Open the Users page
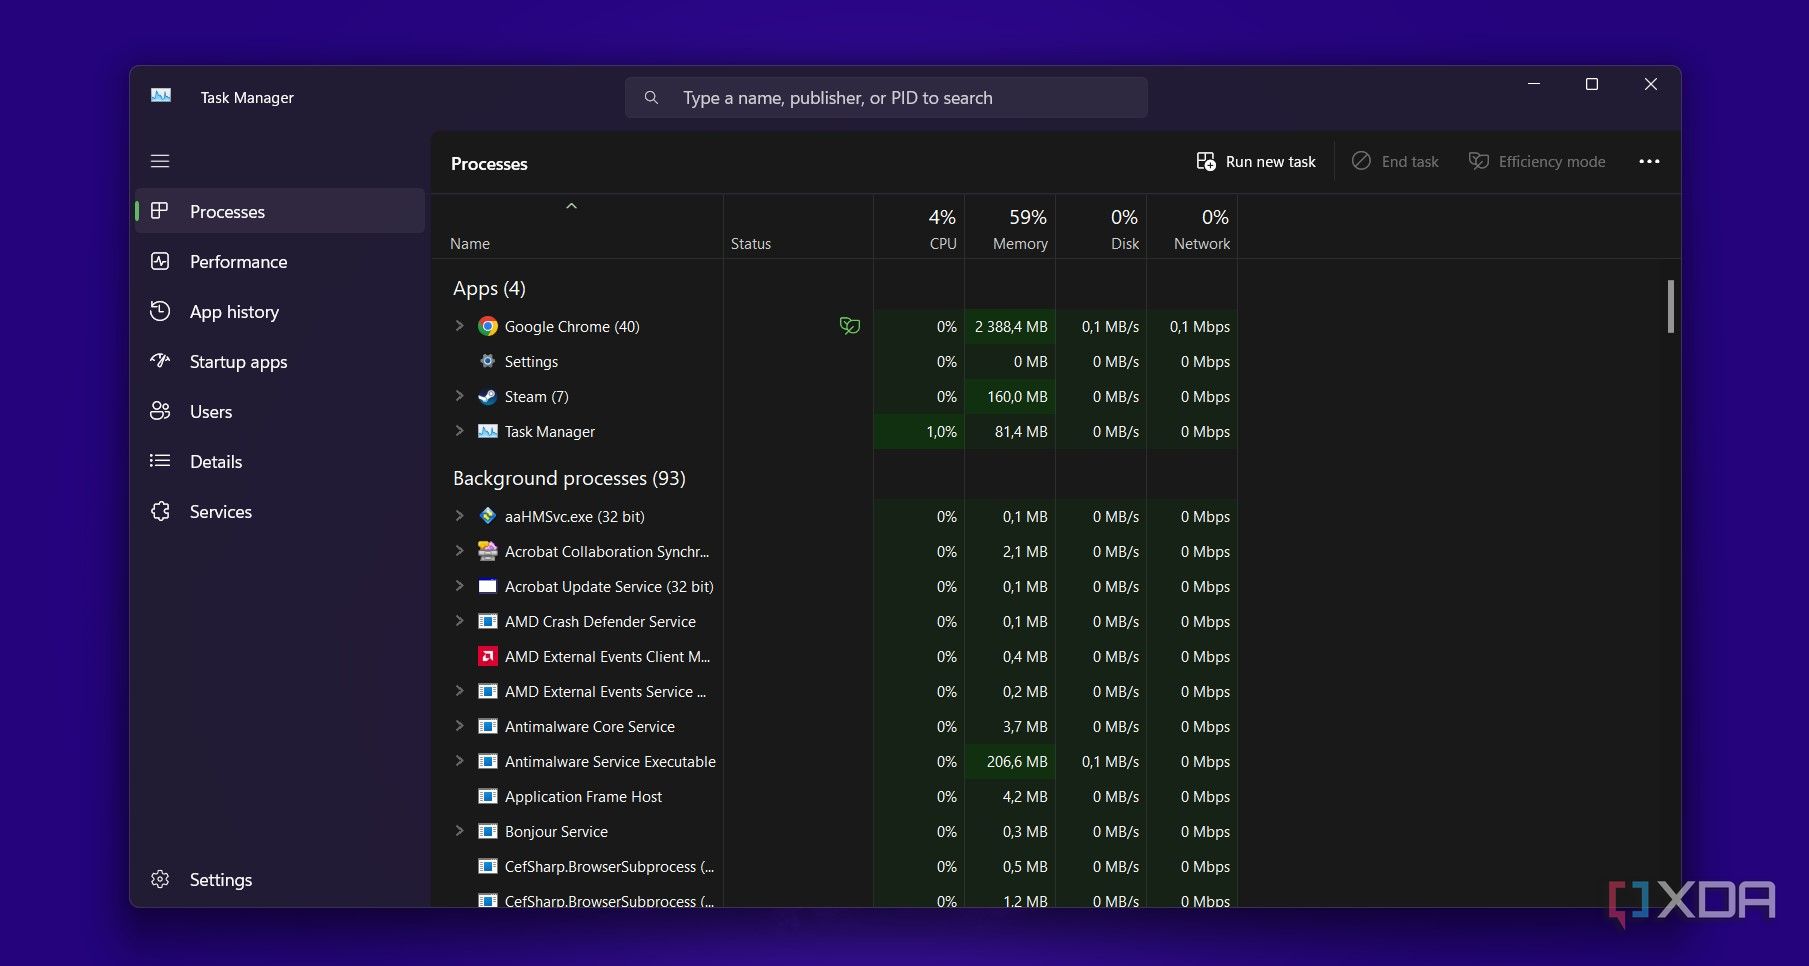Viewport: 1809px width, 966px height. [280, 411]
